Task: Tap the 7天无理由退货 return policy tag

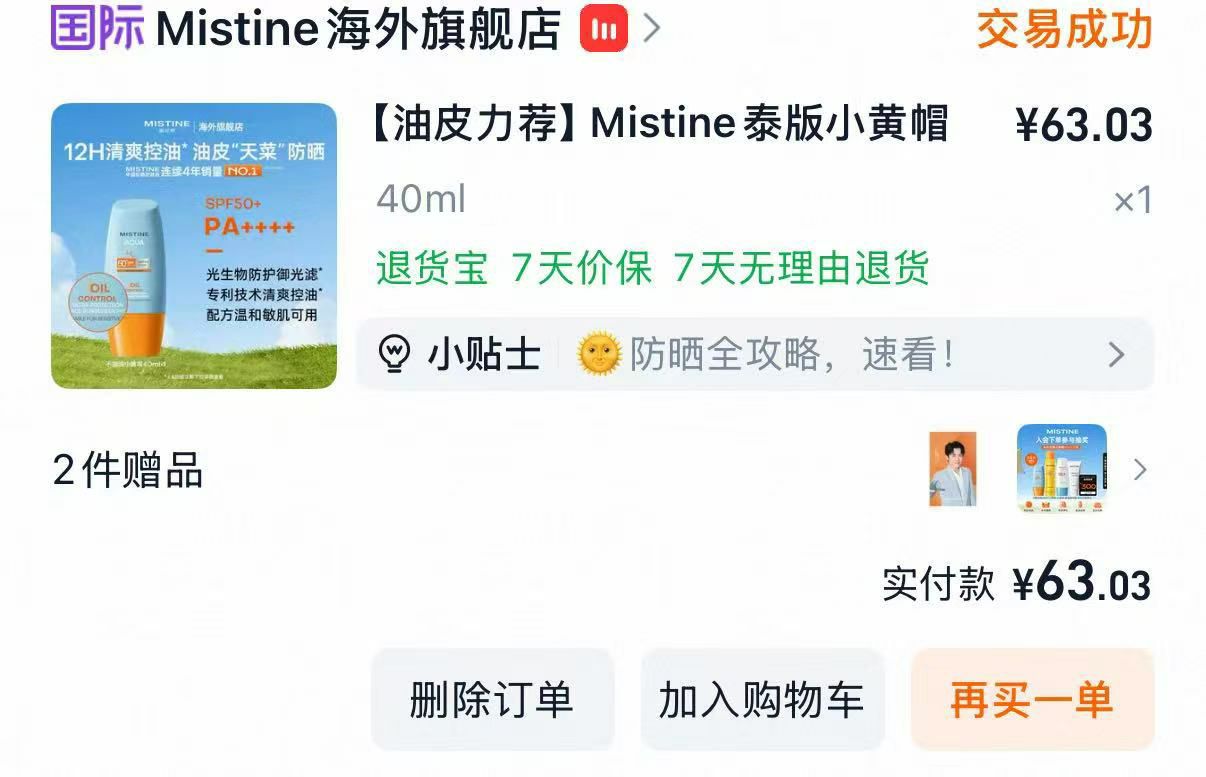Action: (x=802, y=268)
